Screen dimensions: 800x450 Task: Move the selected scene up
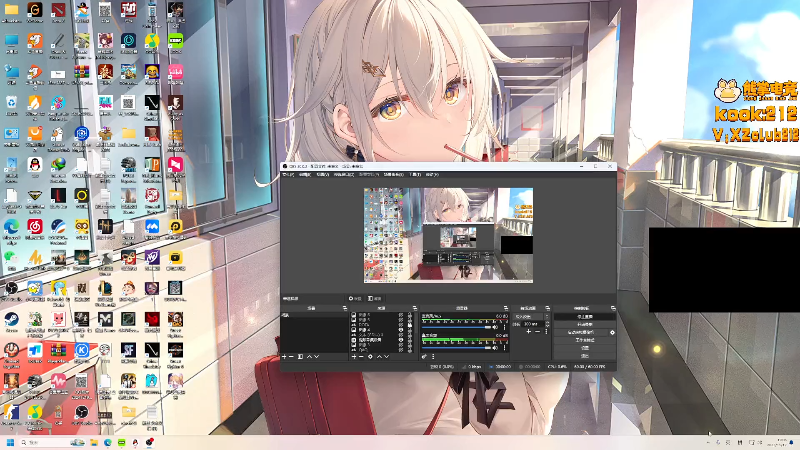[x=310, y=357]
